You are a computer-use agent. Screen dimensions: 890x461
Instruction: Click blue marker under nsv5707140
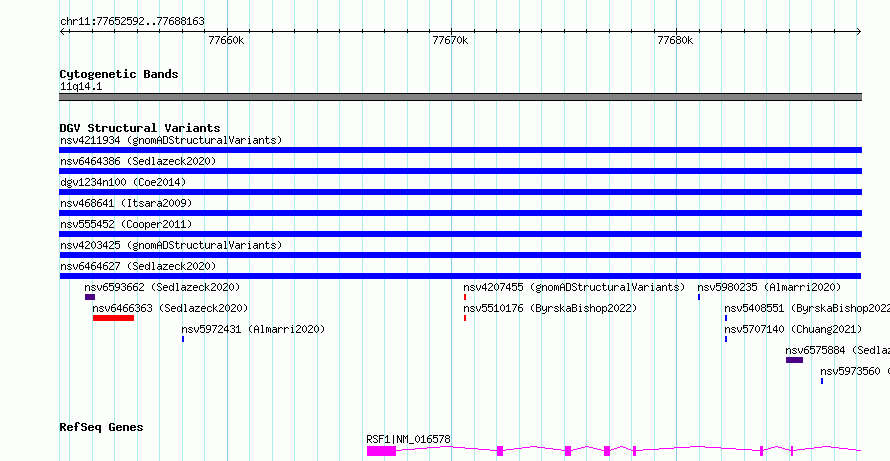726,339
